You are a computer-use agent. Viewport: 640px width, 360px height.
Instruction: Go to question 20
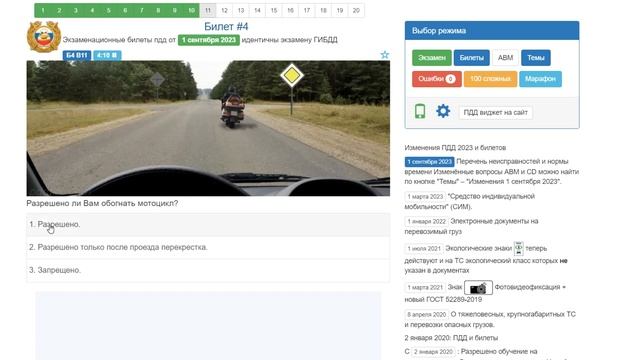click(356, 11)
